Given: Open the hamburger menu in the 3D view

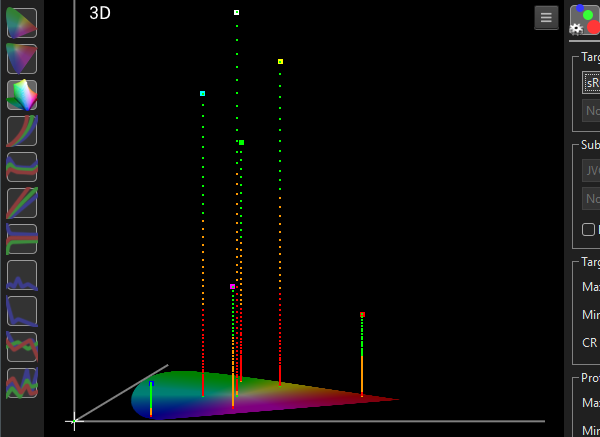Looking at the screenshot, I should point(545,18).
